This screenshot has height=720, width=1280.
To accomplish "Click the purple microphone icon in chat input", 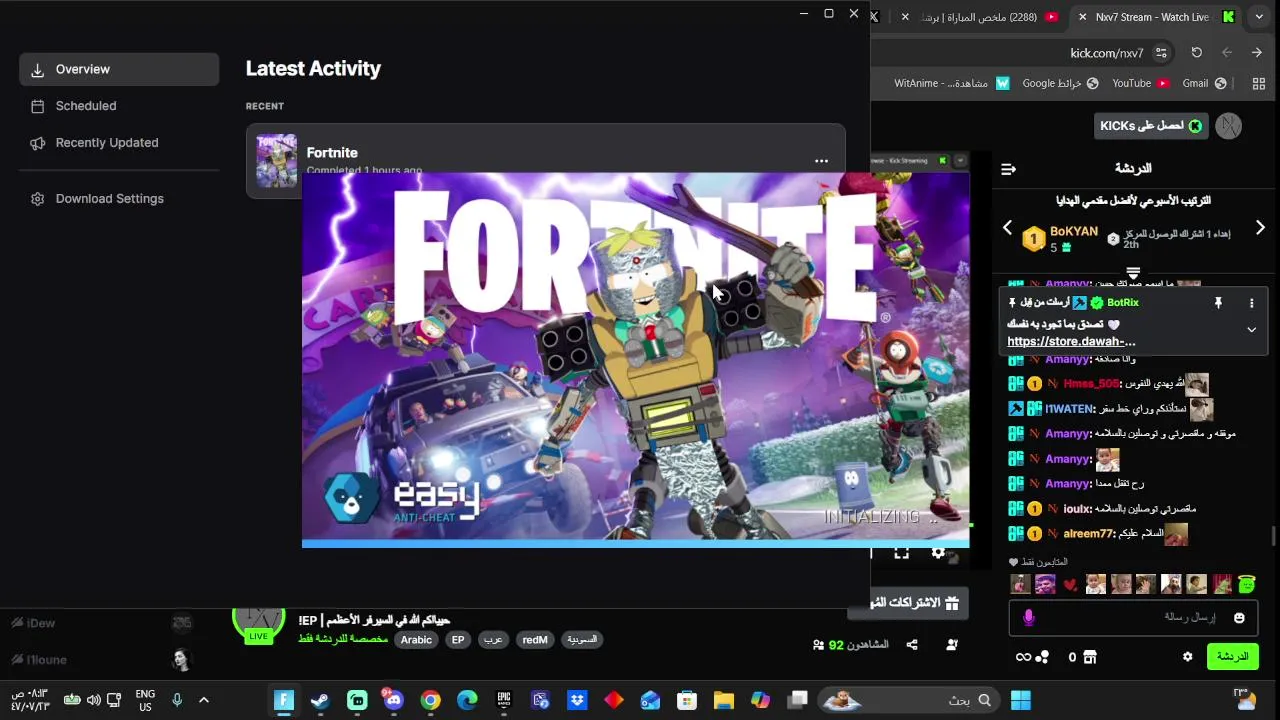I will click(x=1028, y=618).
